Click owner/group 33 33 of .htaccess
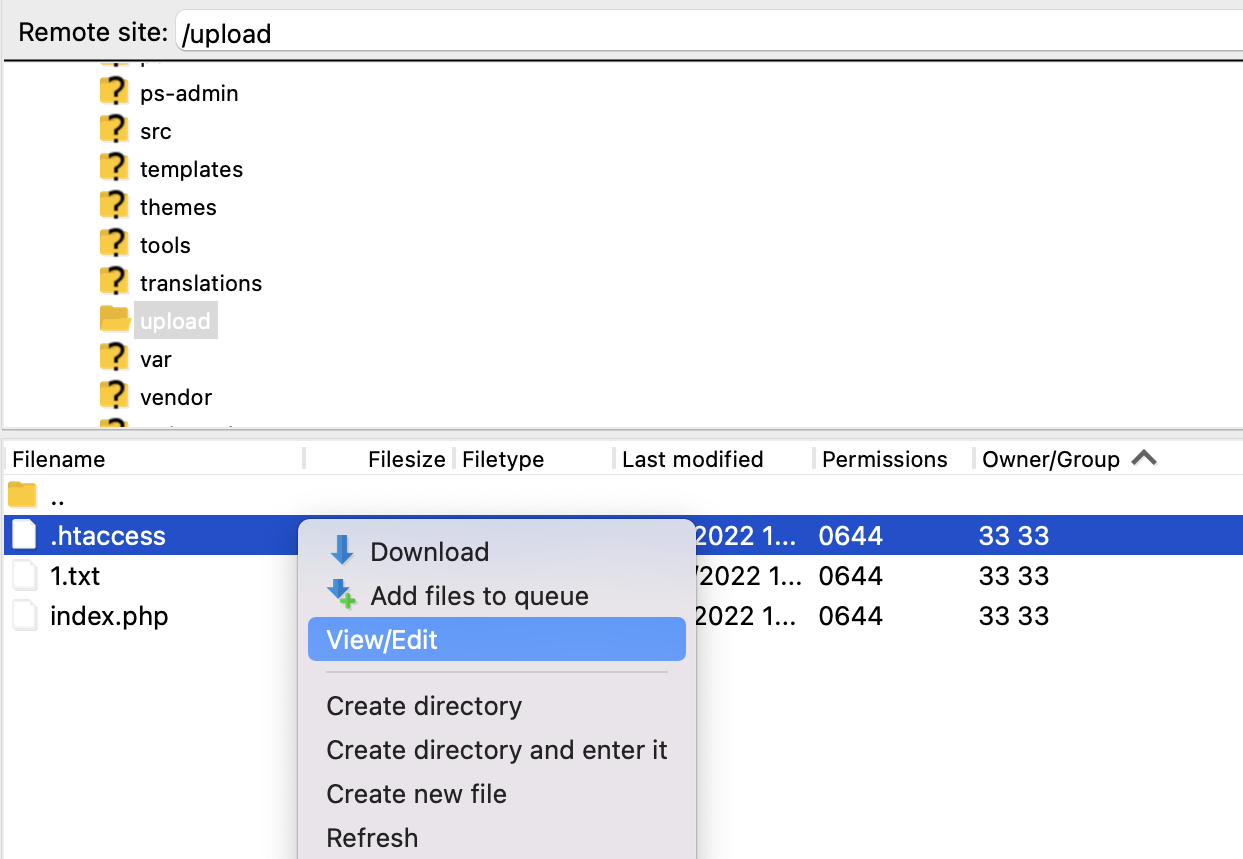 pos(1014,536)
